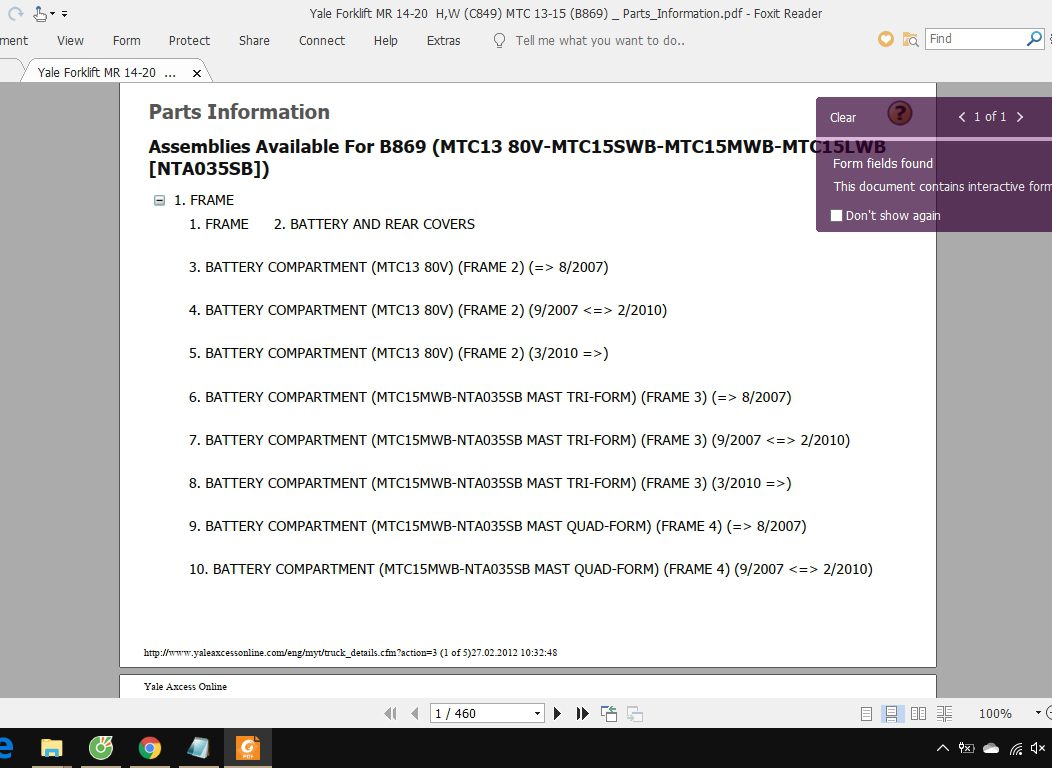Check the Don't show again checkbox
The image size is (1052, 768).
click(836, 215)
